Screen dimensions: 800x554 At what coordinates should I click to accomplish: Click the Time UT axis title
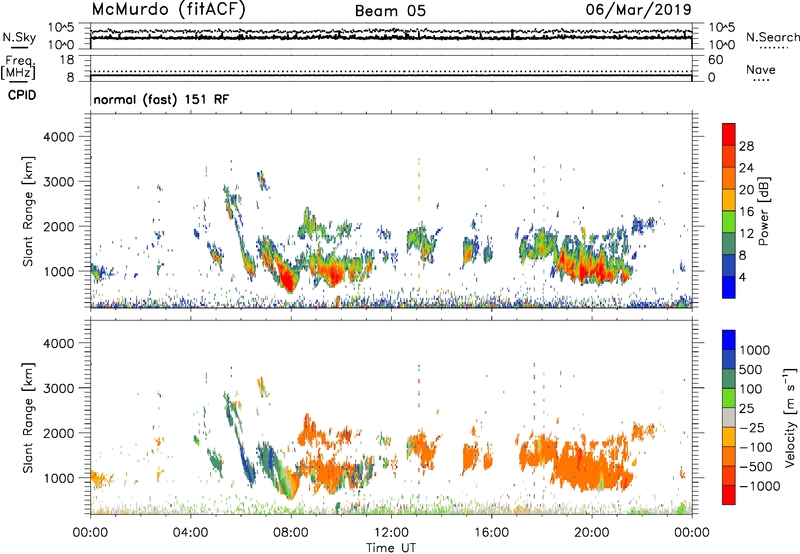(x=391, y=548)
